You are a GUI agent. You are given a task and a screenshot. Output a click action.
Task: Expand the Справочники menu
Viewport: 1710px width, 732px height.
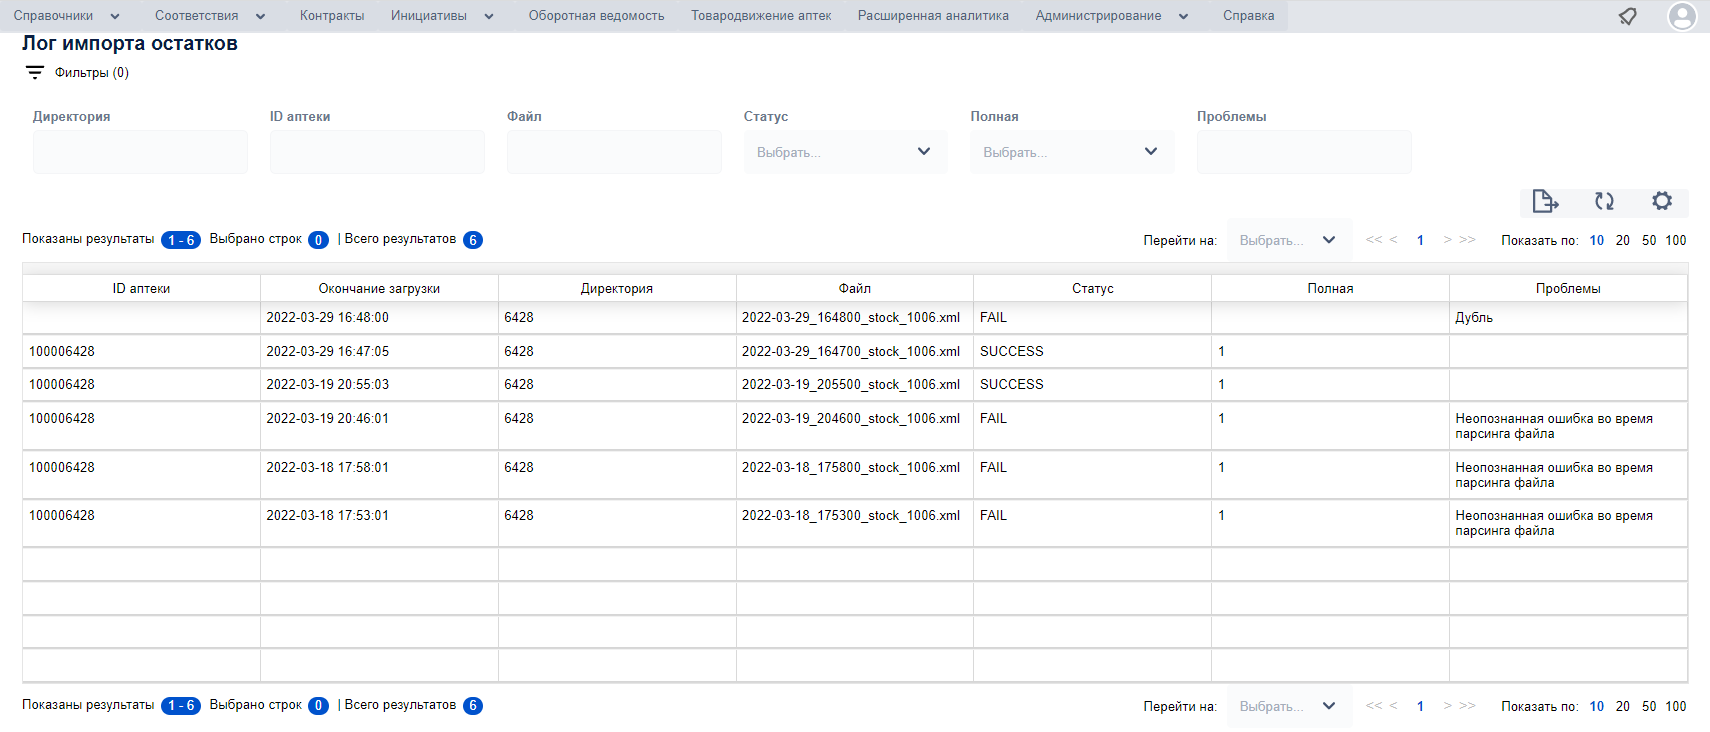(66, 16)
